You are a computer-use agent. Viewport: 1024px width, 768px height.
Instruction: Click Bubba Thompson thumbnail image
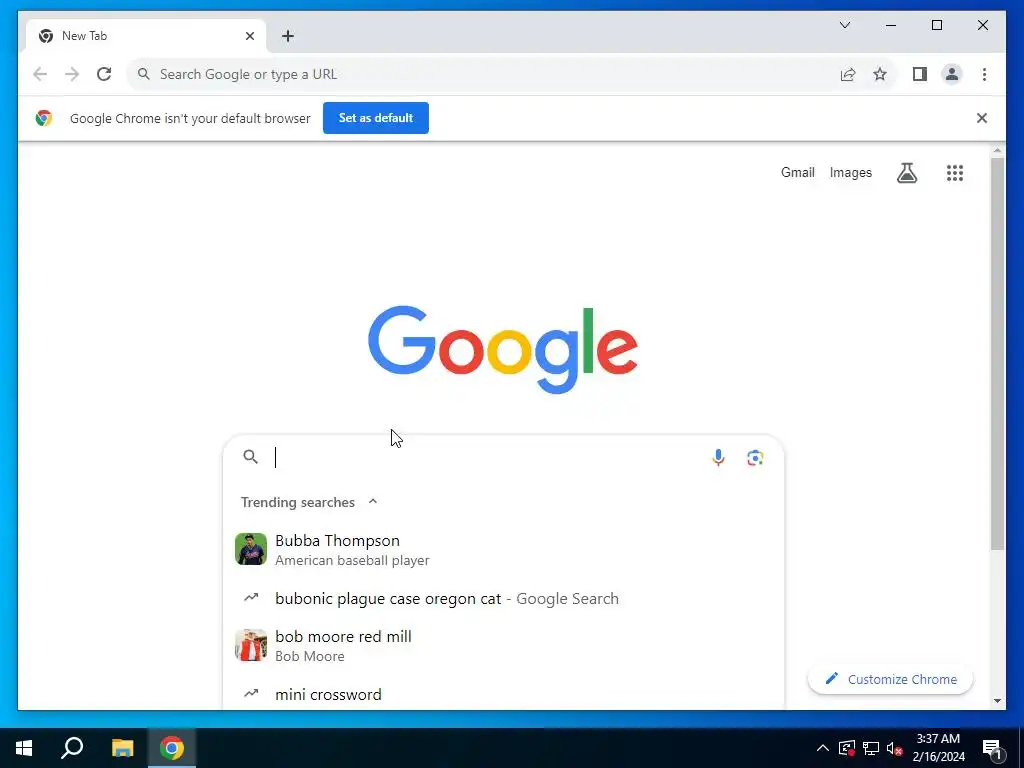click(251, 549)
